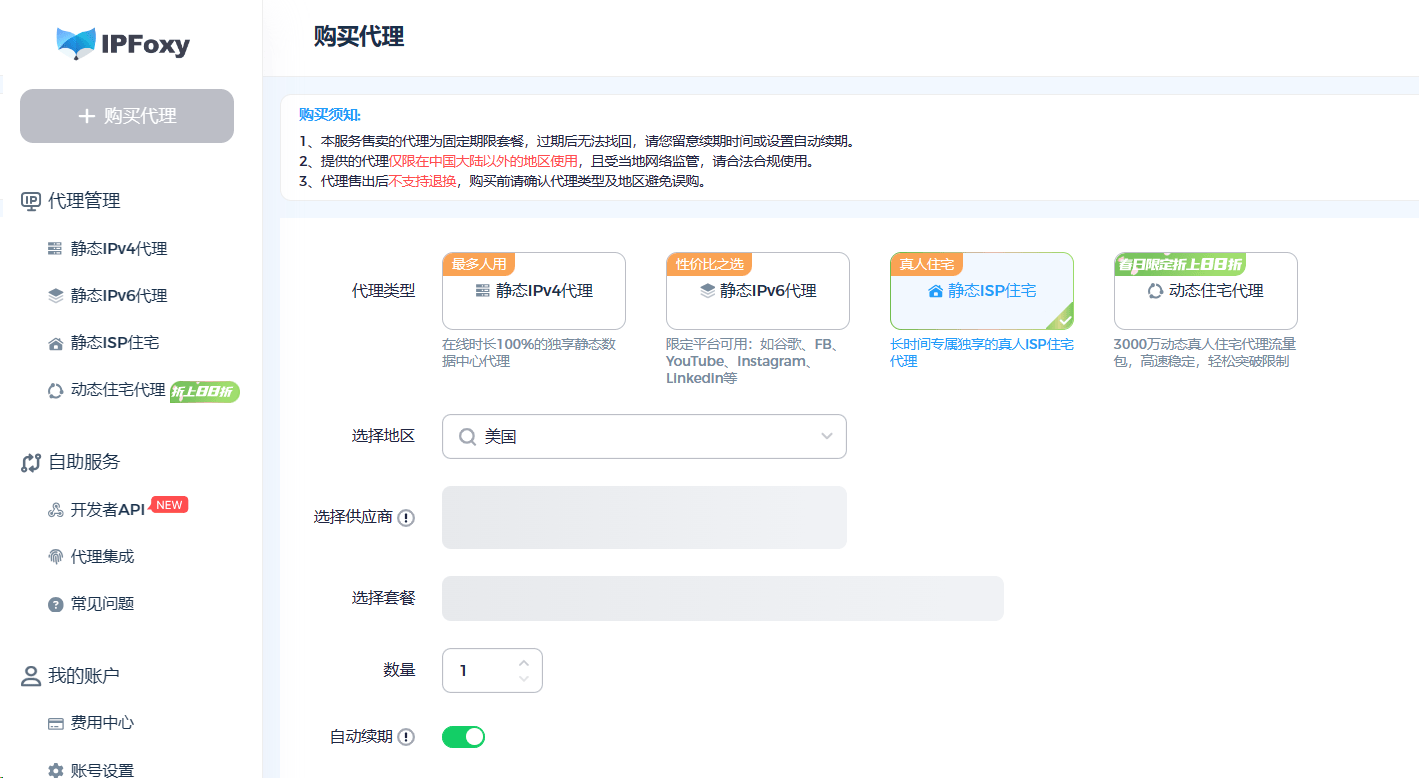Open 静态IPv4代理 in the sidebar
This screenshot has height=778, width=1419.
pos(118,248)
